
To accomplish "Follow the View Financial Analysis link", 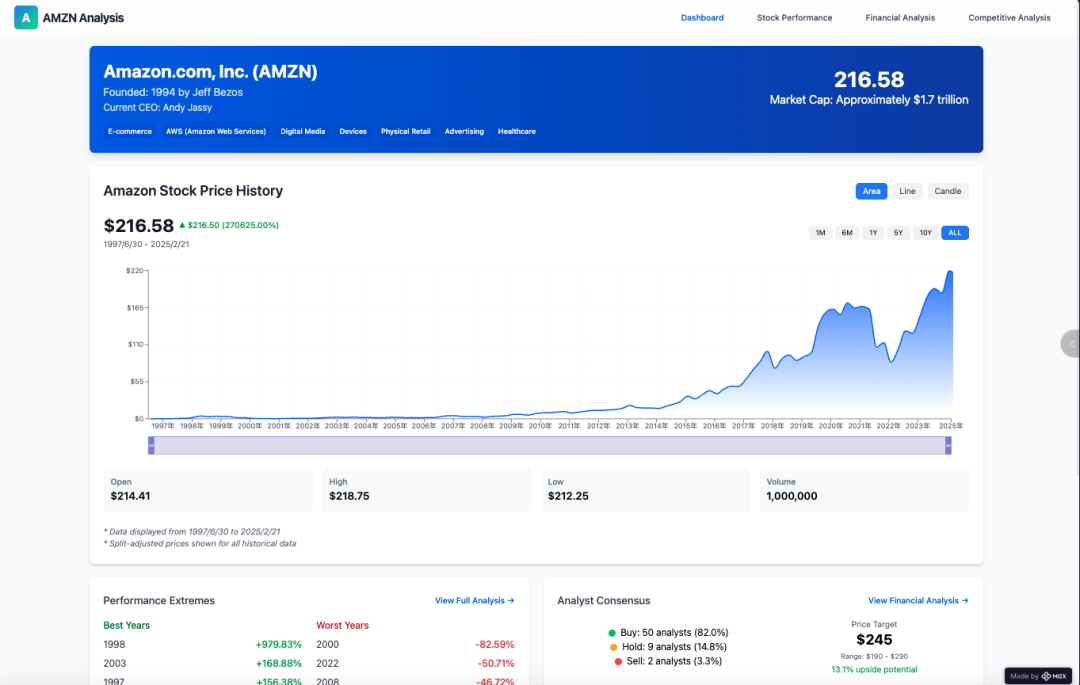I will point(918,600).
